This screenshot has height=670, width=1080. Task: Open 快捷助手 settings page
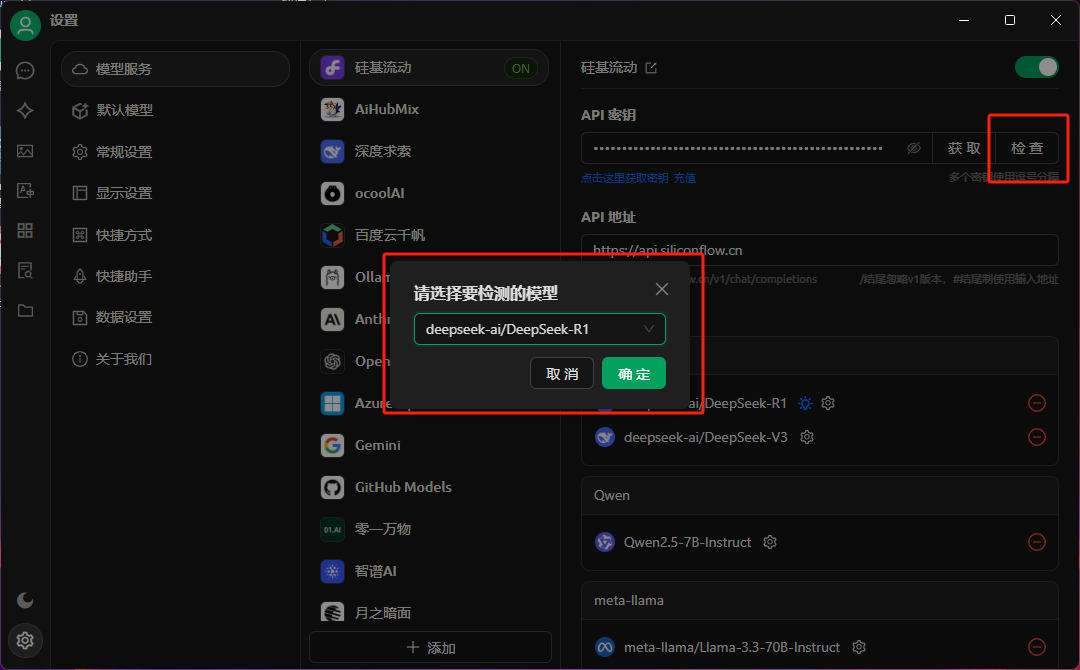tap(176, 276)
